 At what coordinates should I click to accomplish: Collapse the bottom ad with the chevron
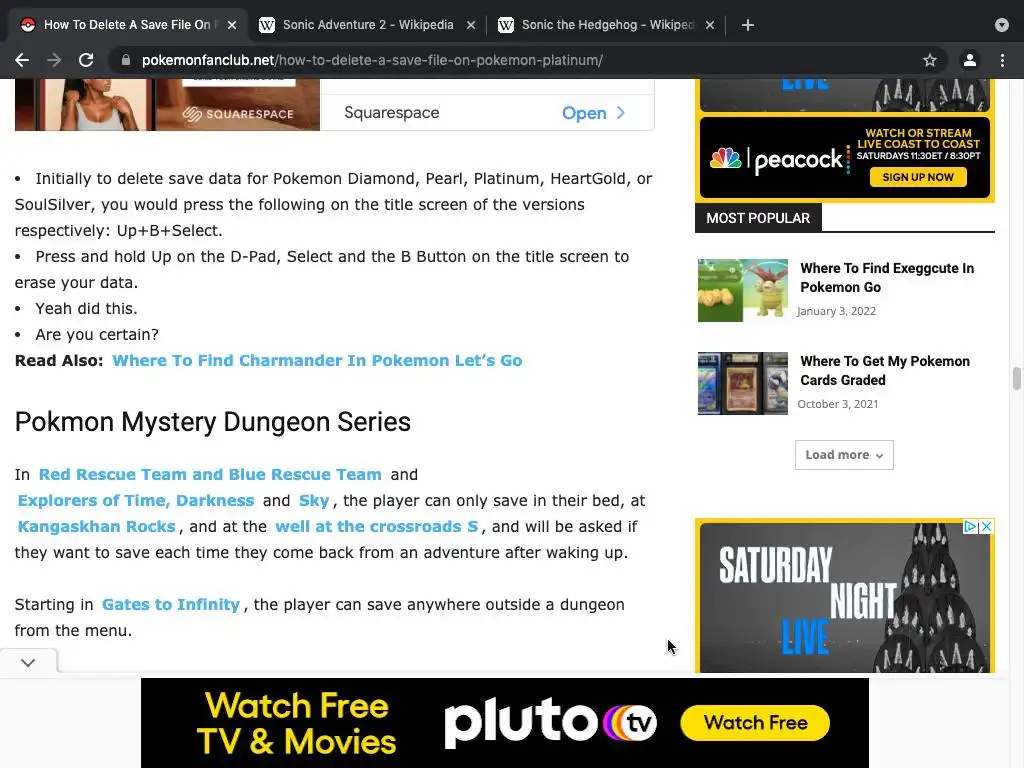[x=28, y=662]
